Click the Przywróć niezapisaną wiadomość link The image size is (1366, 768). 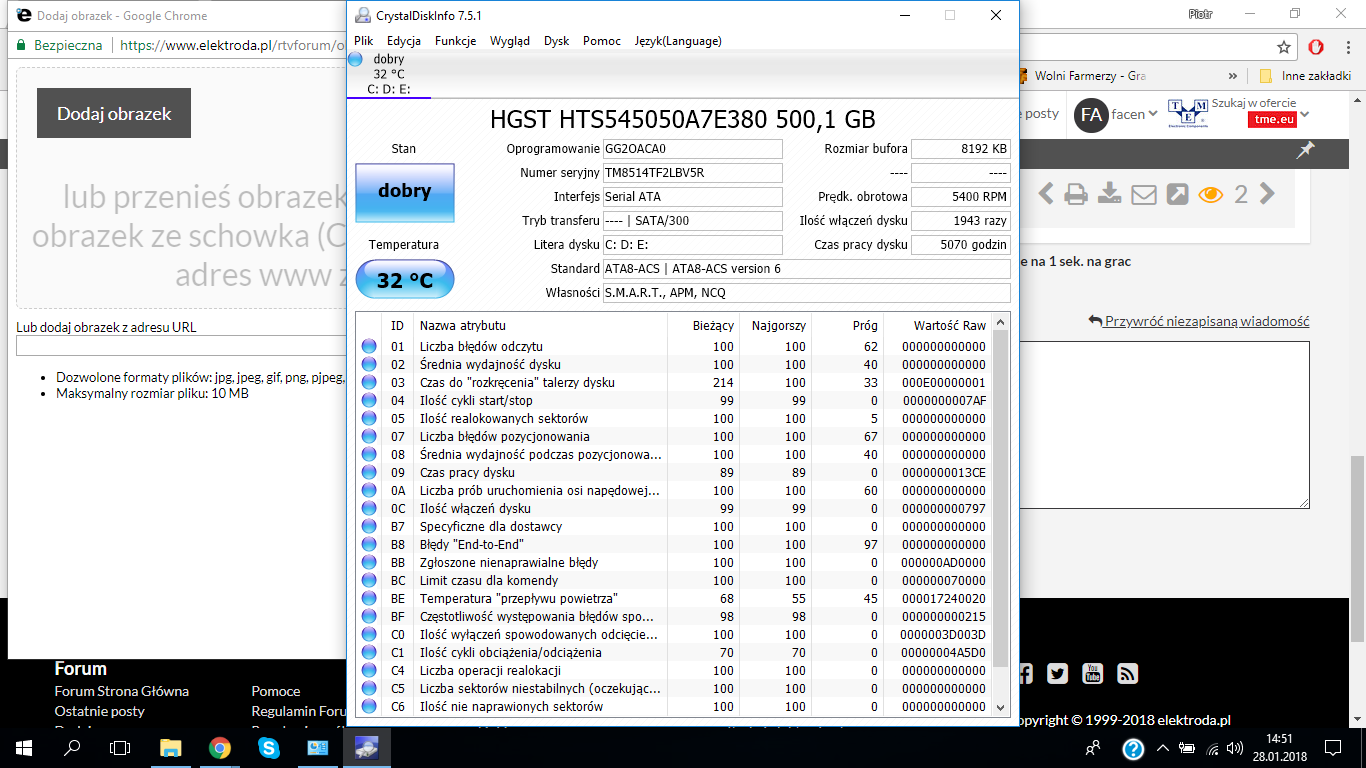[1199, 321]
